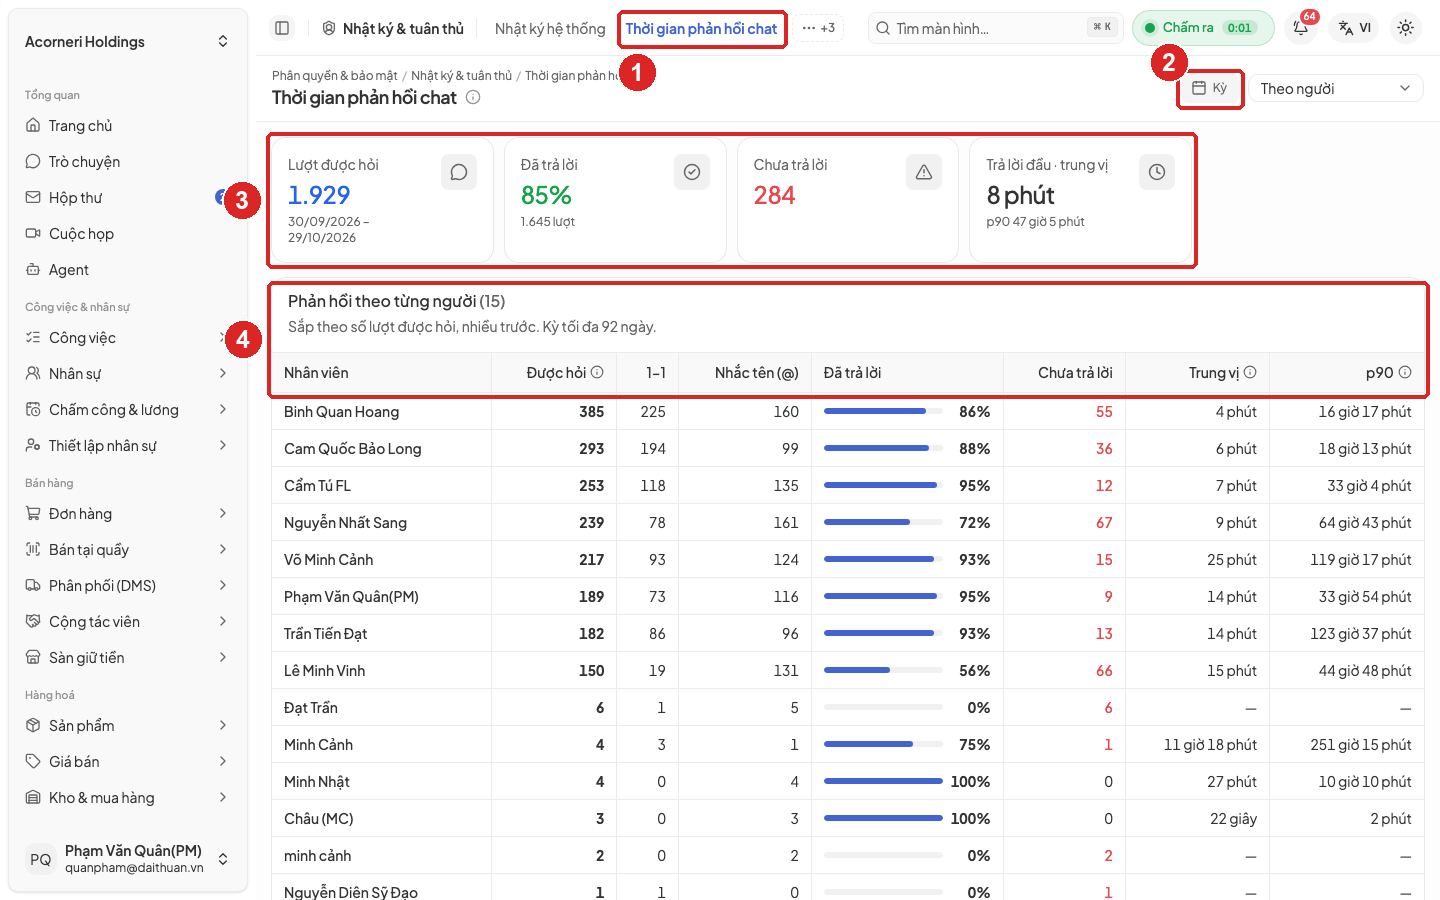Click the Chấm ra clock-out button
1440x900 pixels.
(x=1203, y=28)
